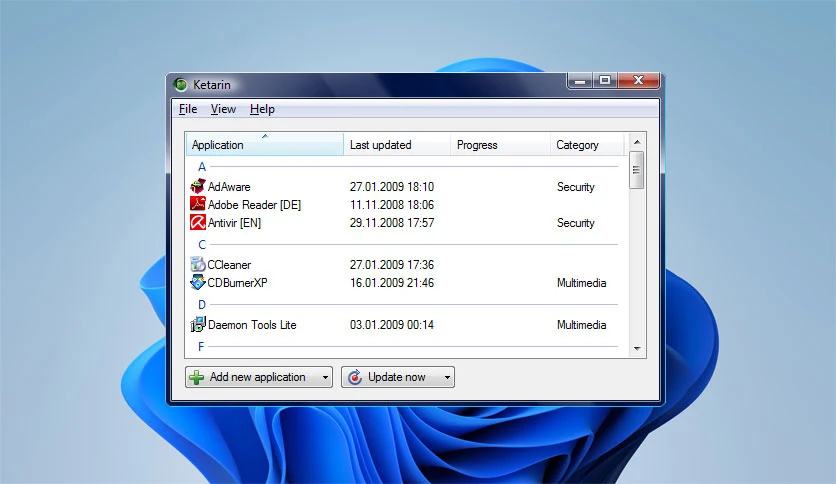
Task: Click the Add new application button
Action: (x=259, y=377)
